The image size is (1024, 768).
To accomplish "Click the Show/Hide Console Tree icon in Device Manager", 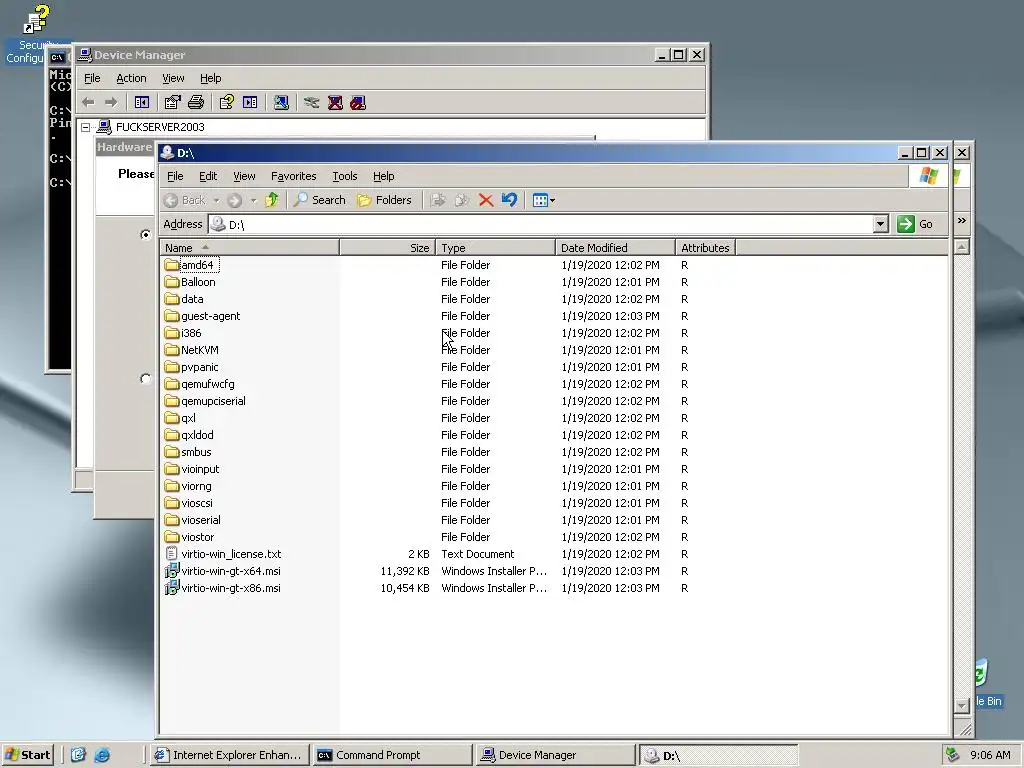I will point(142,102).
